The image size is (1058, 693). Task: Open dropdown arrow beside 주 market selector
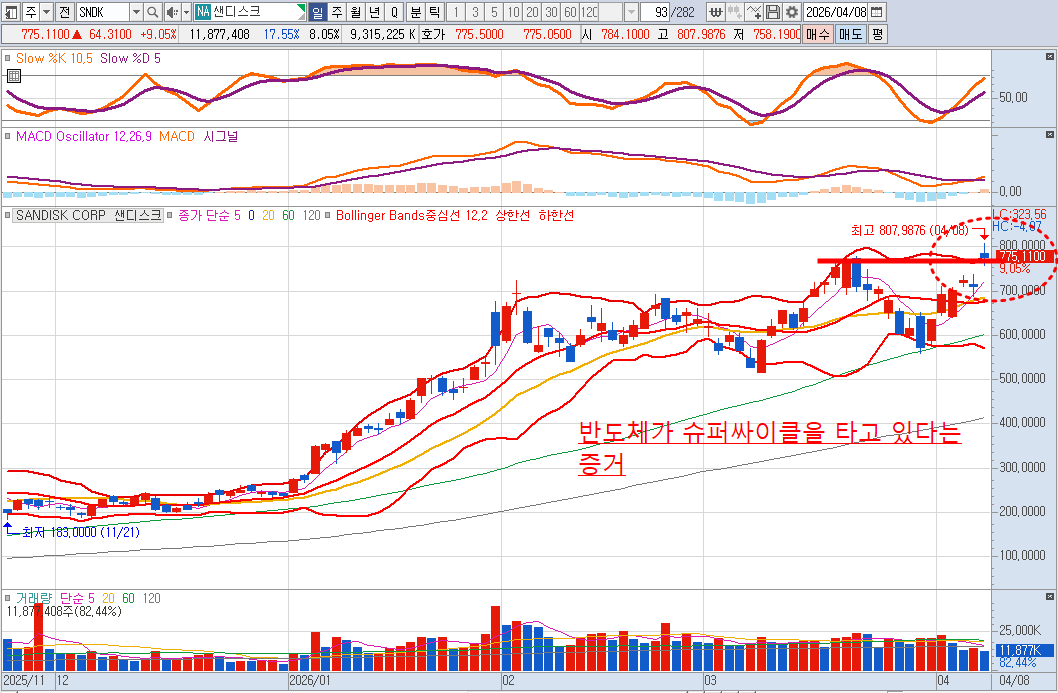coord(45,12)
